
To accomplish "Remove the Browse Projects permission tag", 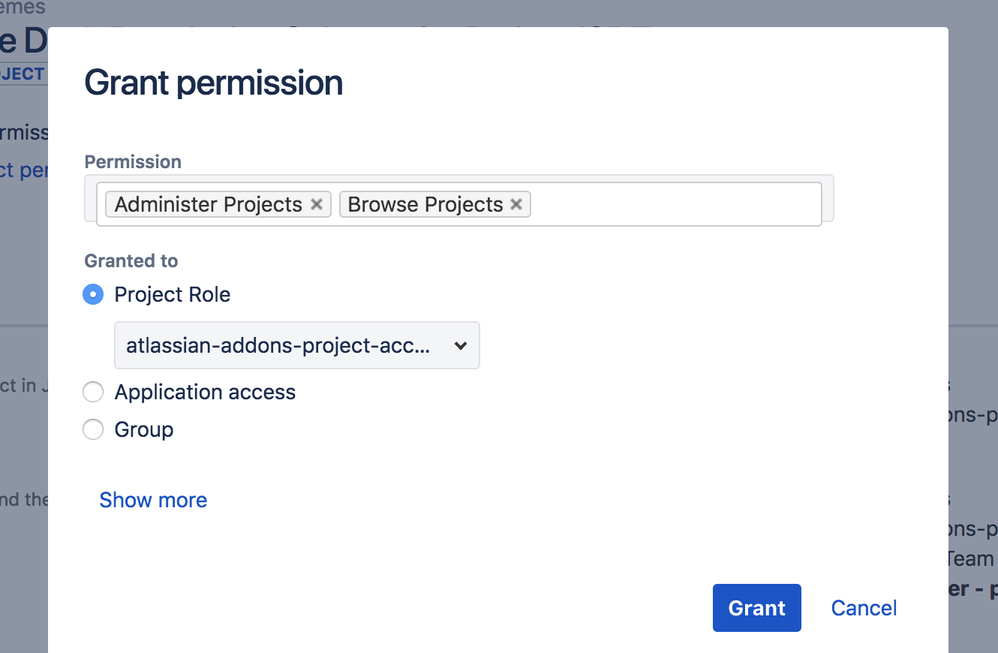I will (516, 205).
